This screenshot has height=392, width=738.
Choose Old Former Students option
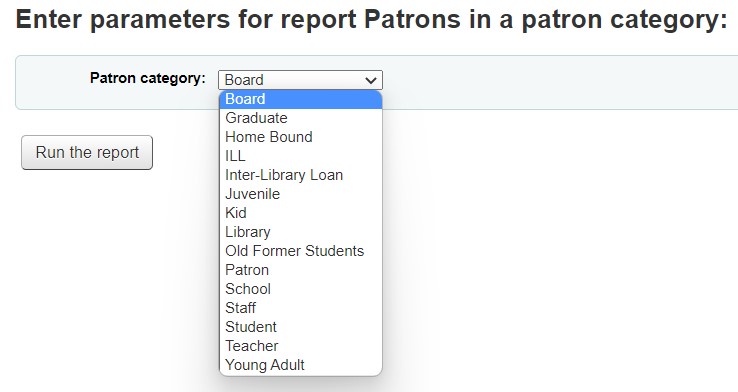pyautogui.click(x=301, y=251)
